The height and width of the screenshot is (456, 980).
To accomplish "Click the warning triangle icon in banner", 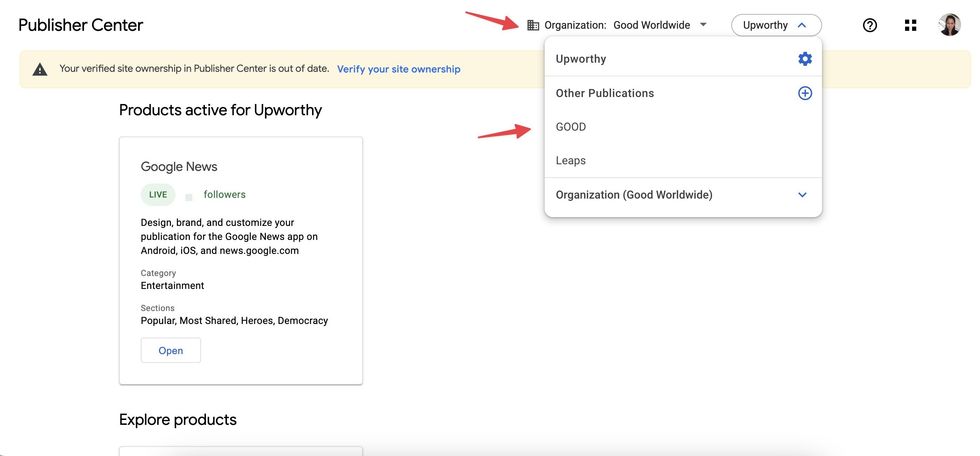I will click(x=40, y=69).
